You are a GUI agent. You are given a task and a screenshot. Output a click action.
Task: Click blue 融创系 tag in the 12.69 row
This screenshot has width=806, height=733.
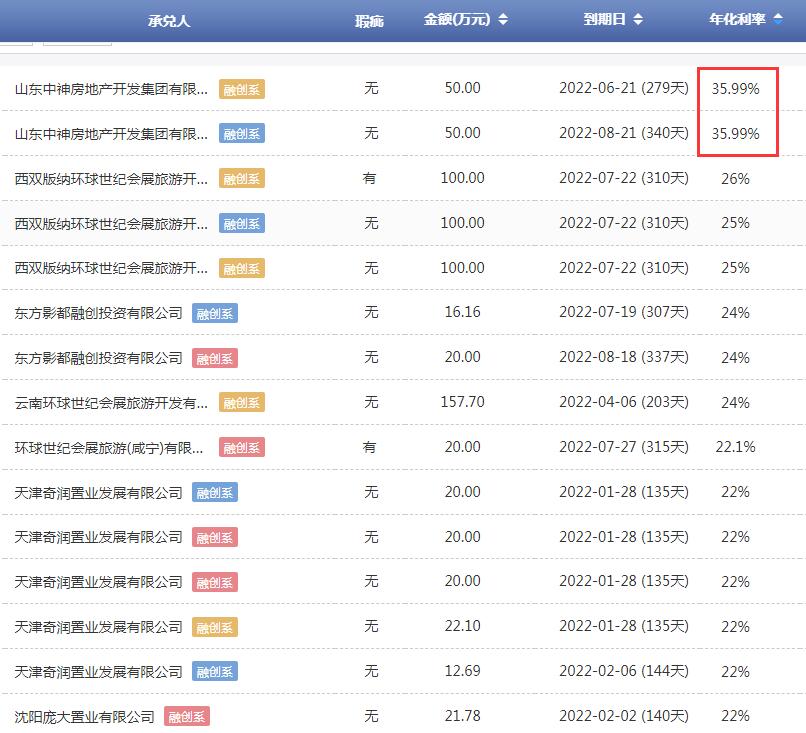(215, 672)
